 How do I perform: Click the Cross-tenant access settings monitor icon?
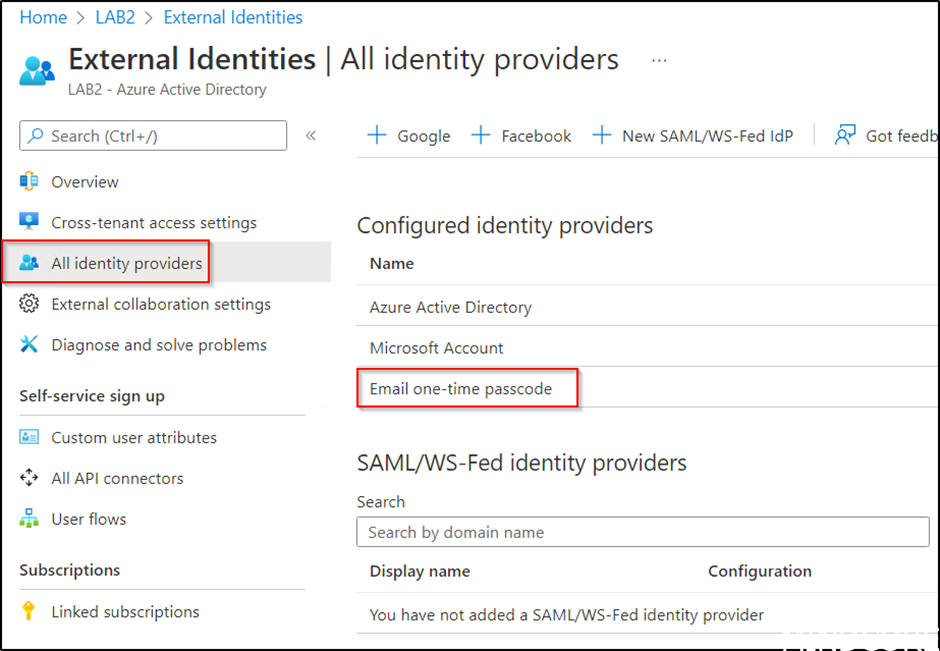tap(29, 222)
